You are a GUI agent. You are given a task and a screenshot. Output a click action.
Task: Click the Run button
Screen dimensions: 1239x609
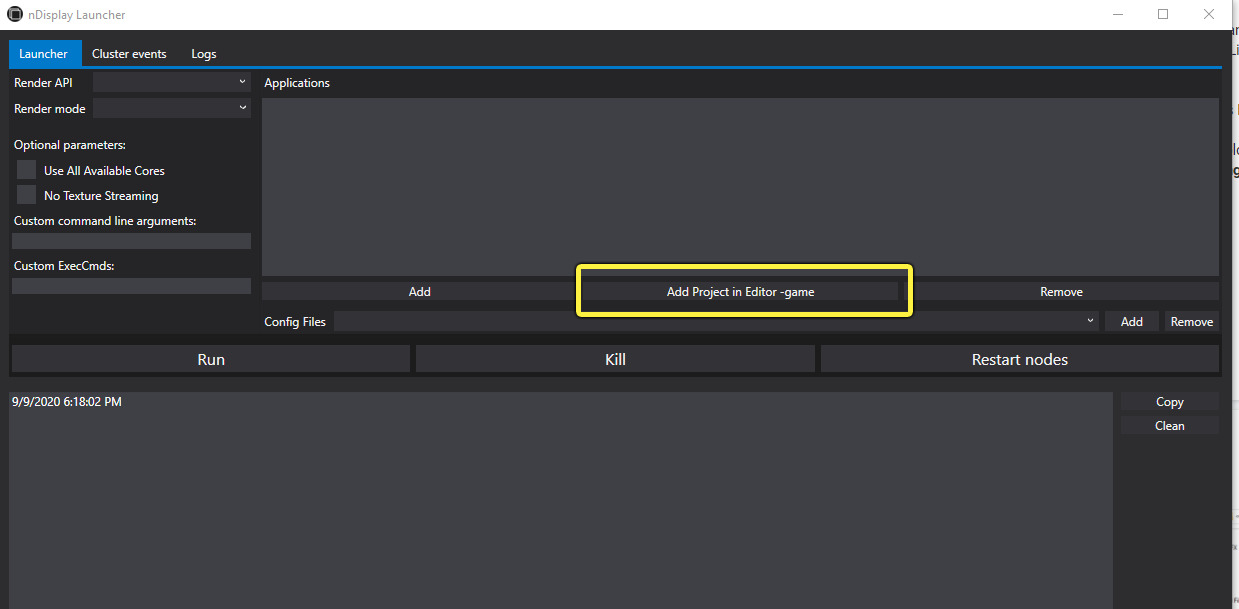coord(210,358)
